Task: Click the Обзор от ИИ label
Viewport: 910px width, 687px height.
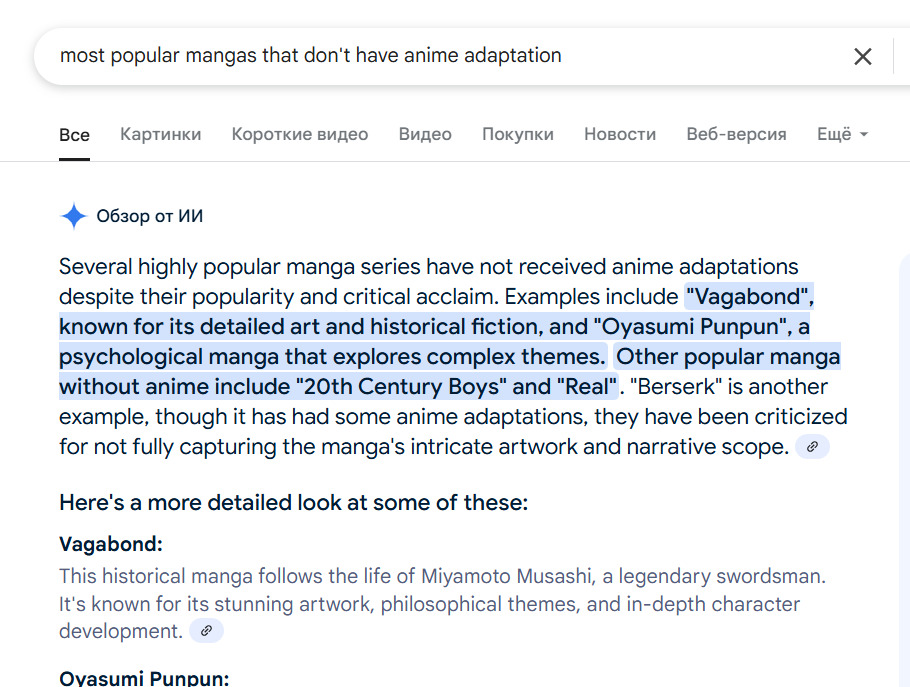Action: tap(149, 216)
